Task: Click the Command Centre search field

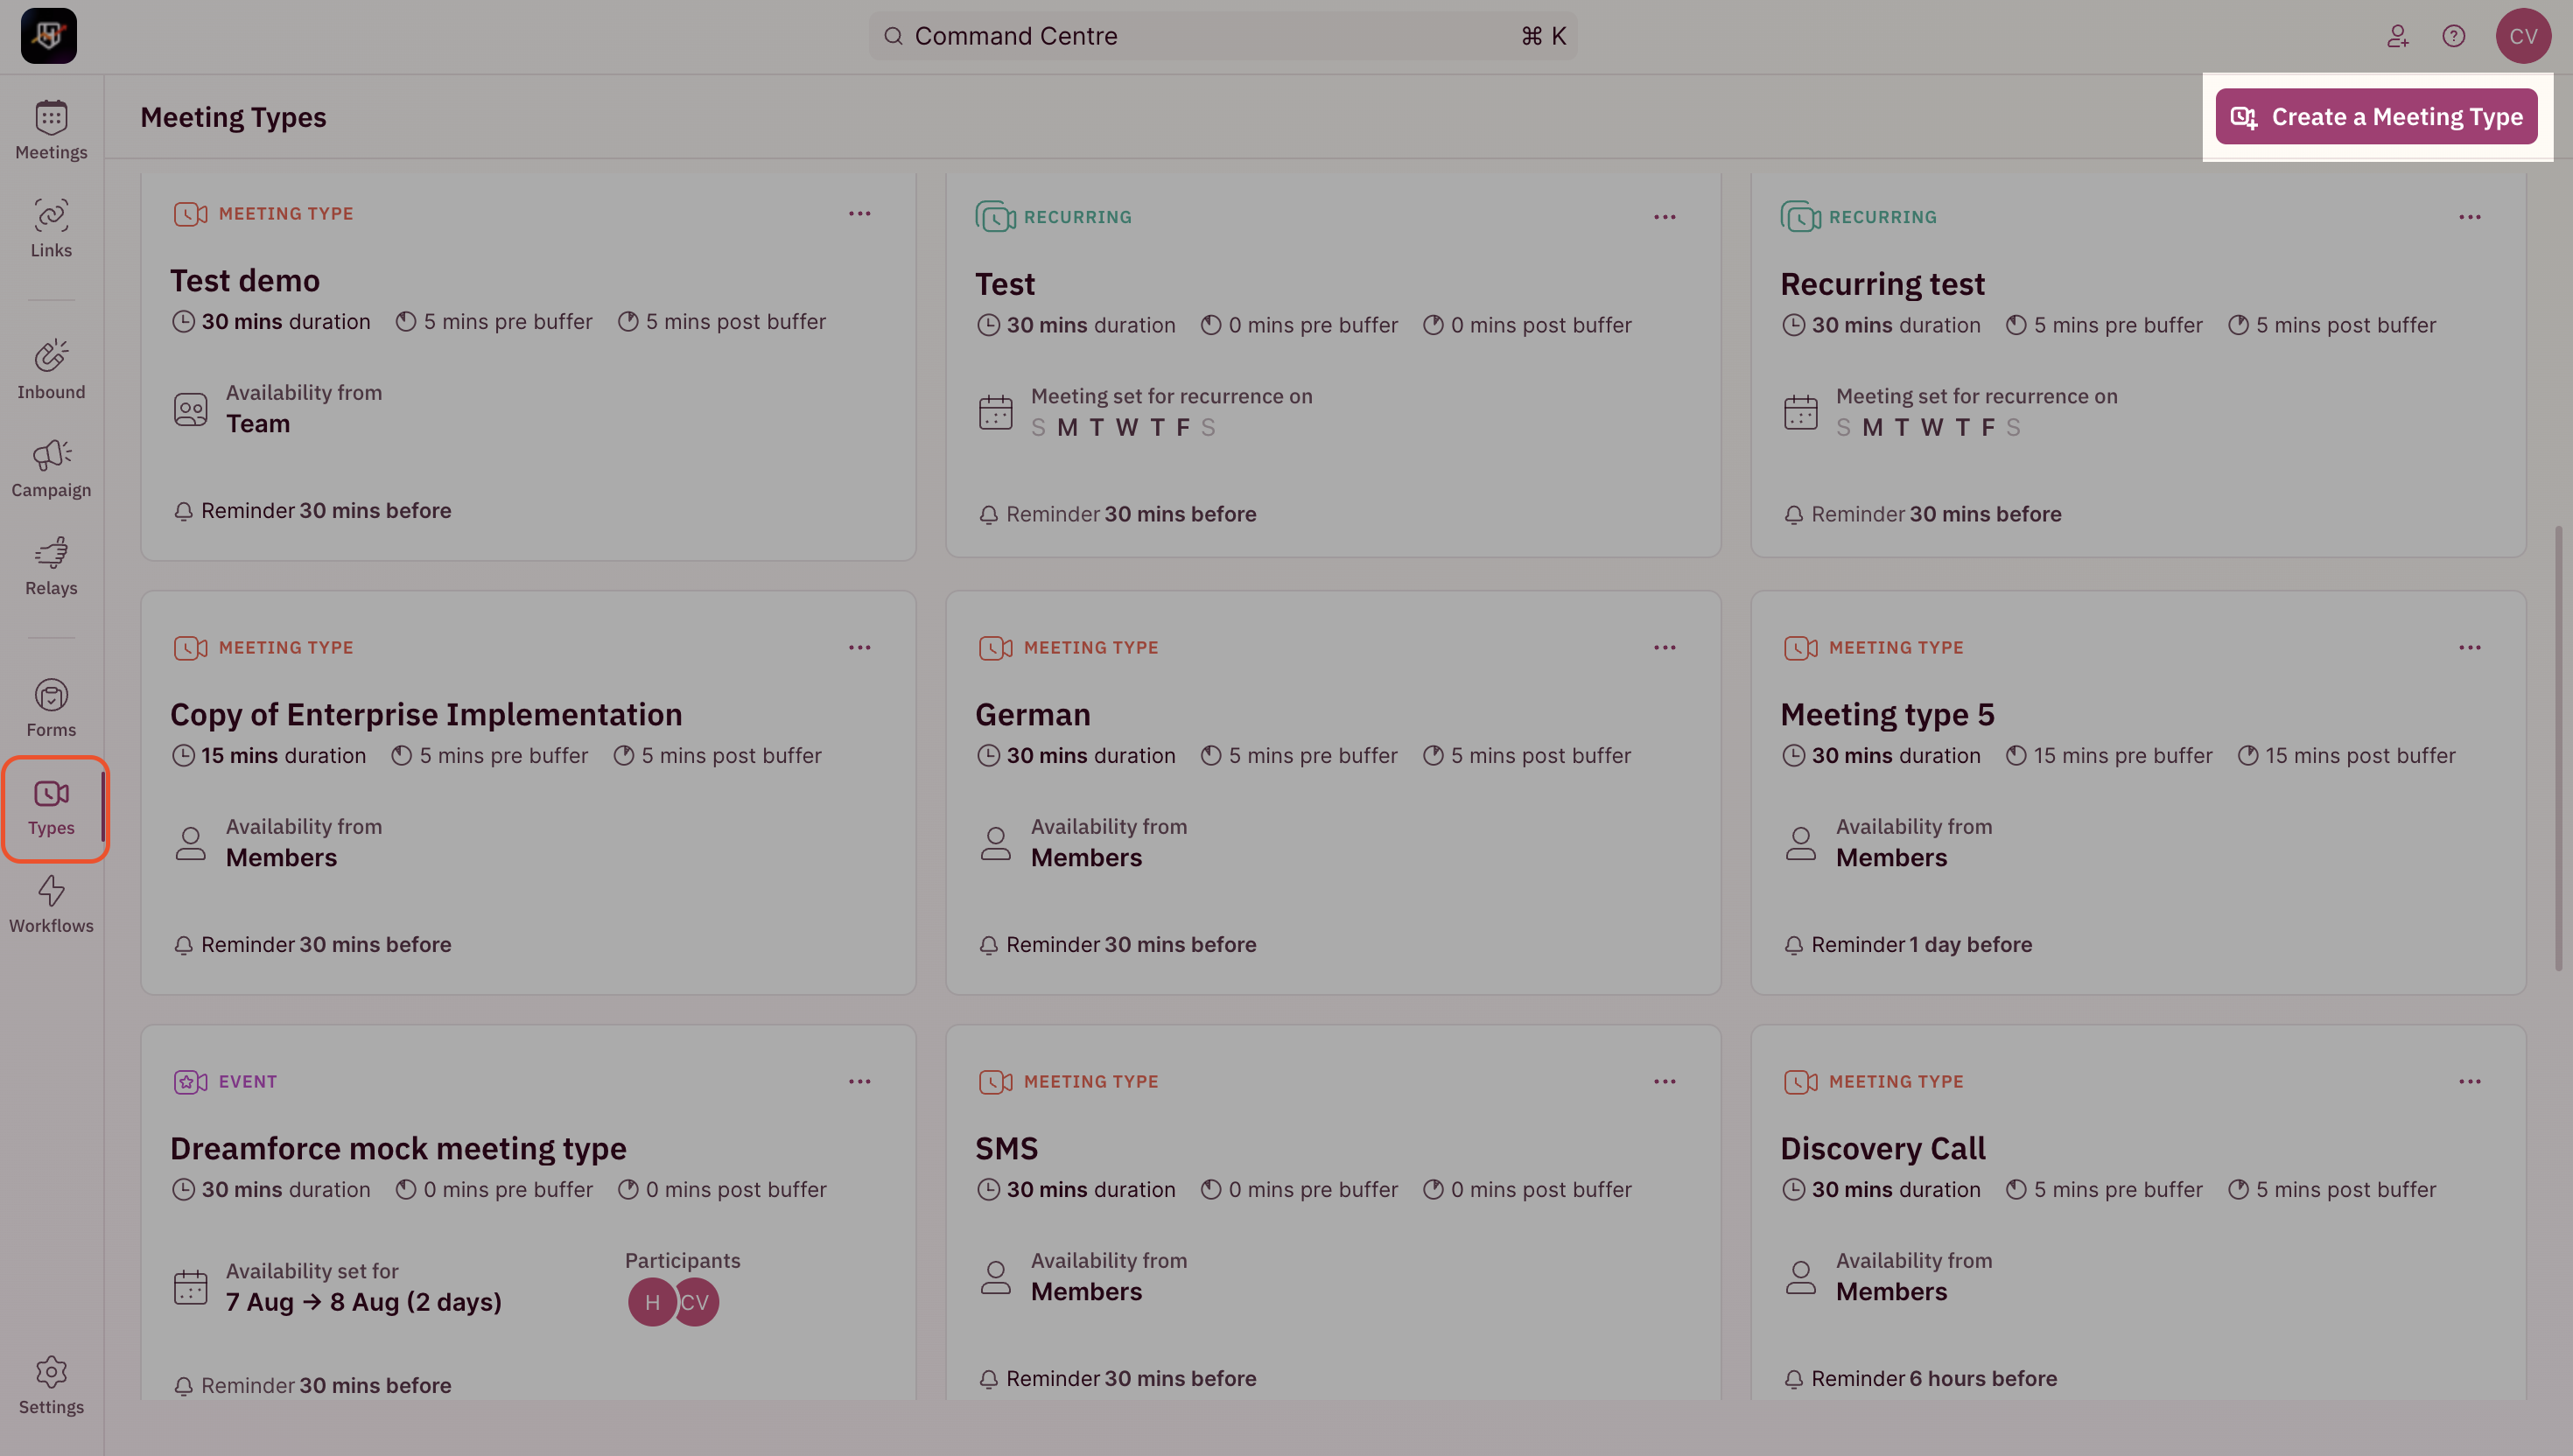Action: point(1223,36)
